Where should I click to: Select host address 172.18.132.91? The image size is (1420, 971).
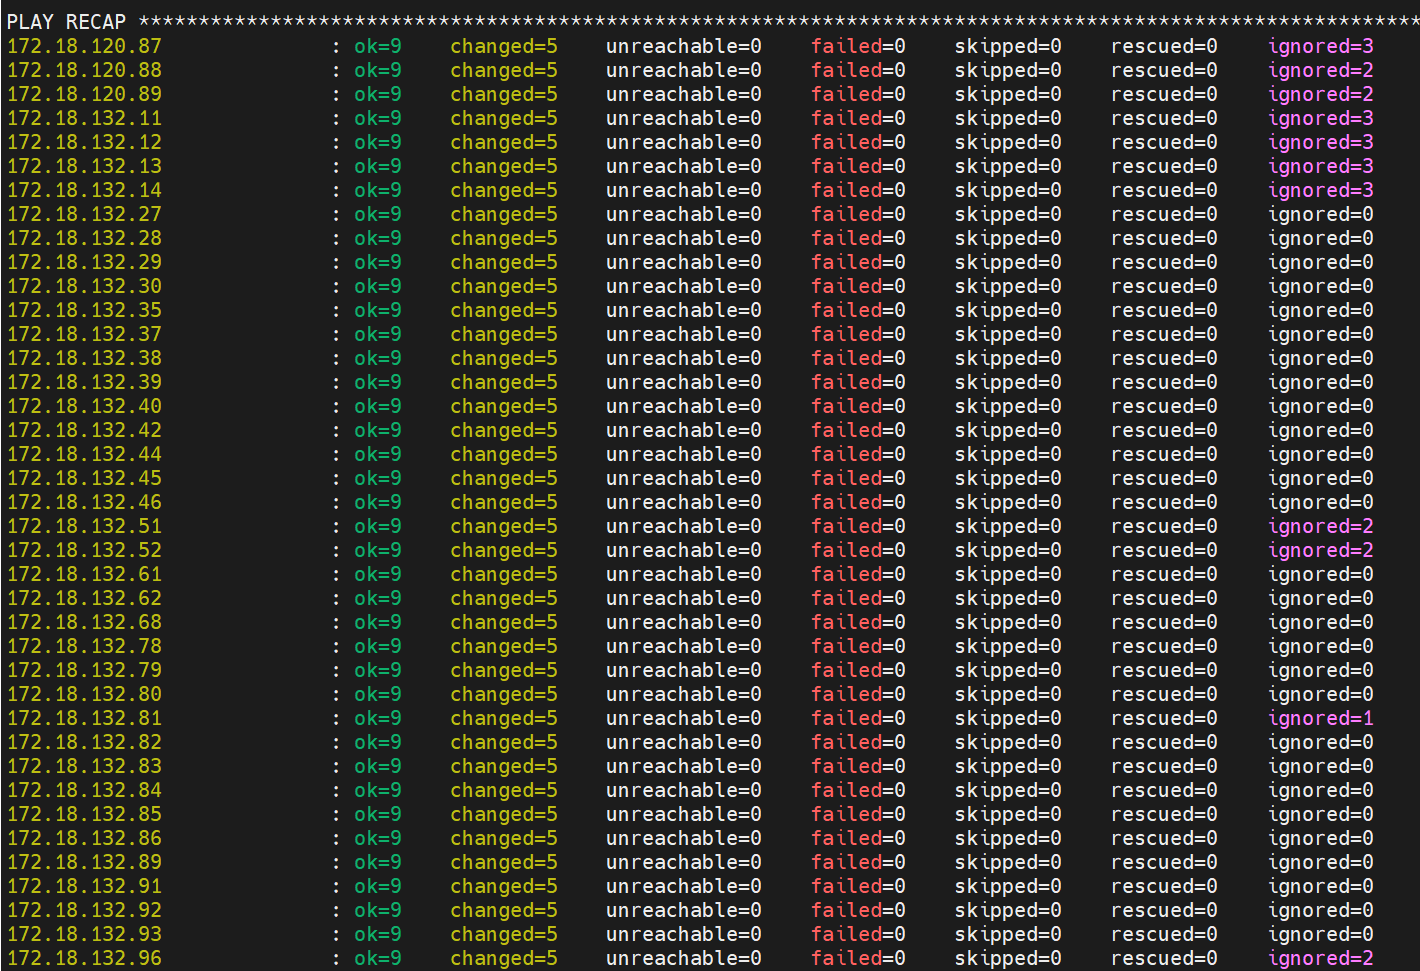(84, 886)
